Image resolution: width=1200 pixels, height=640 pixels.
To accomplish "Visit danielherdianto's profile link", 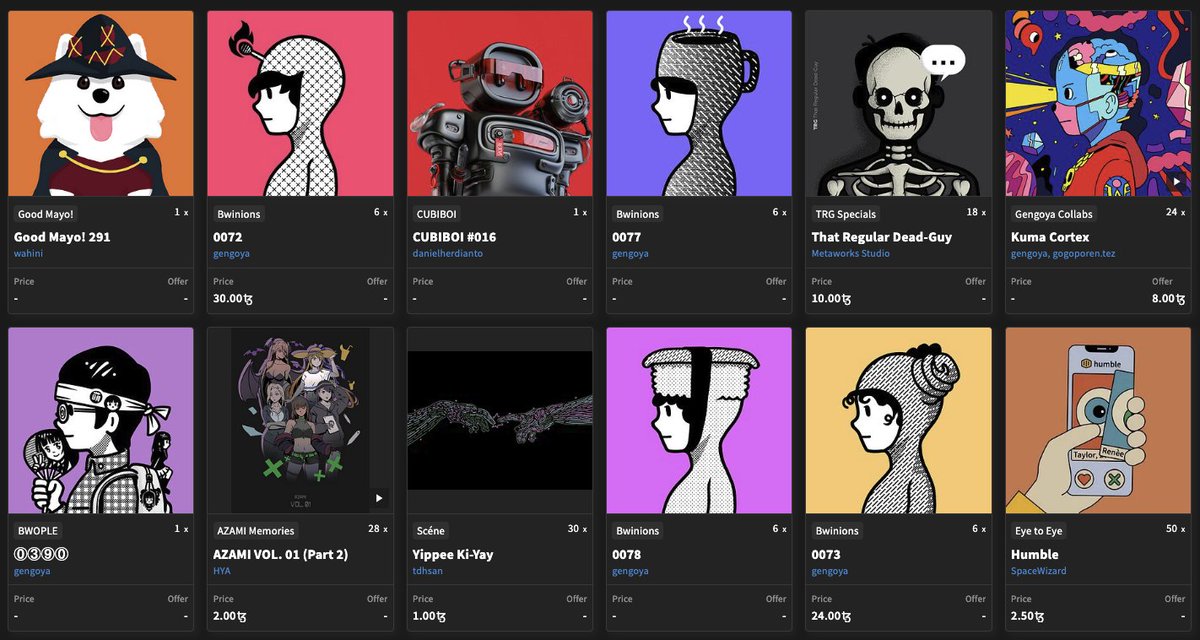I will (448, 254).
